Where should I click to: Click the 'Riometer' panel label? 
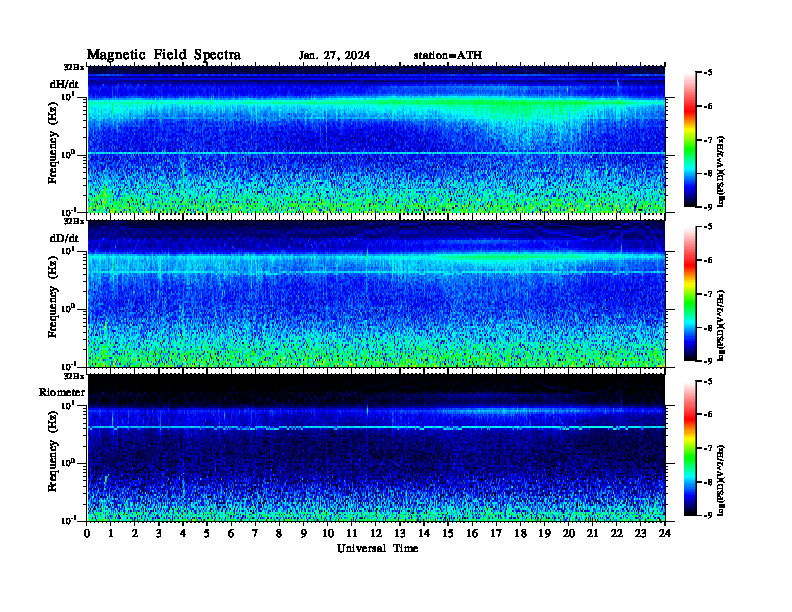(x=62, y=392)
